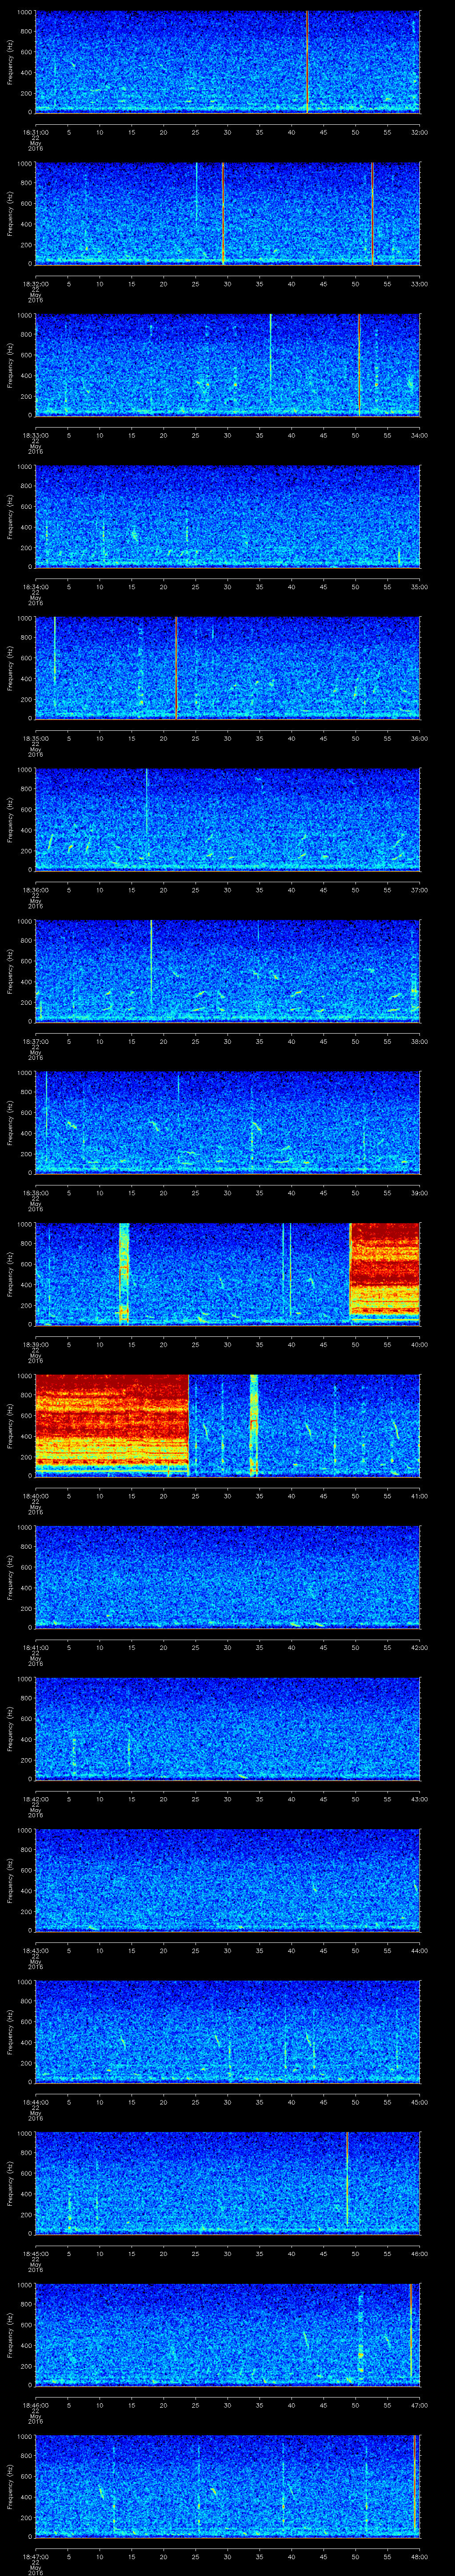Click the 18:37:00 start time label
The image size is (455, 2576).
pos(35,1041)
